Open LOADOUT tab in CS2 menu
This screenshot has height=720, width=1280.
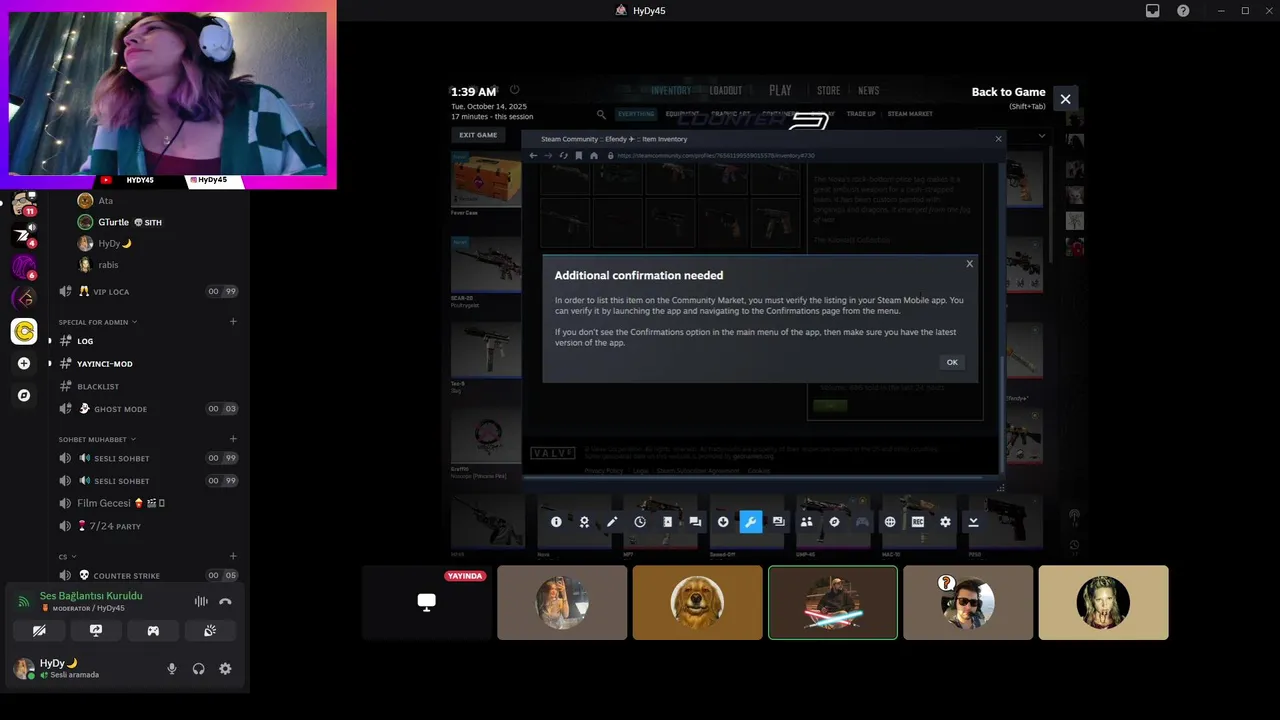(726, 91)
